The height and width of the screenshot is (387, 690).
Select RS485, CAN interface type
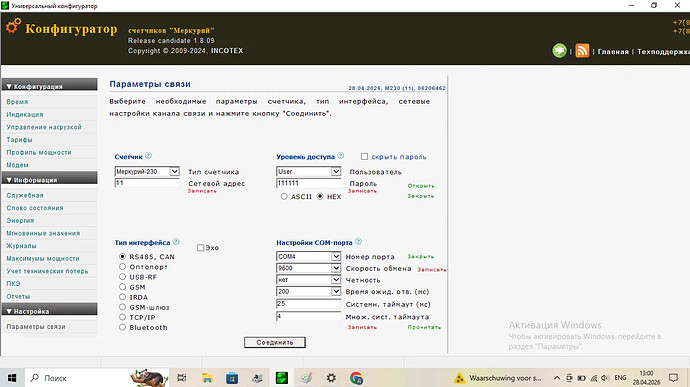coord(122,256)
